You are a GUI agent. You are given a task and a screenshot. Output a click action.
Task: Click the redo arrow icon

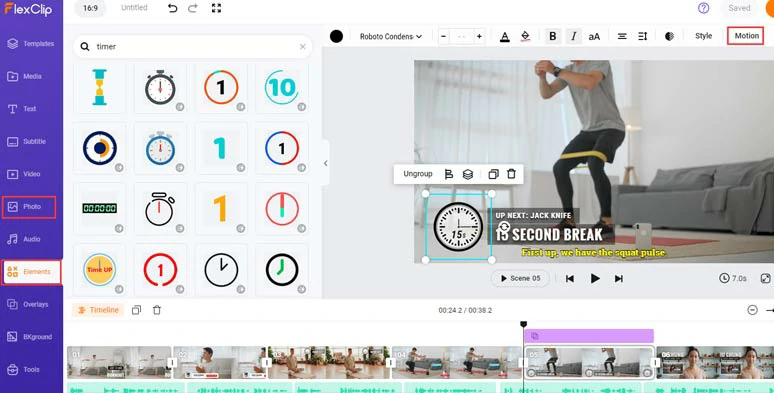tap(193, 8)
